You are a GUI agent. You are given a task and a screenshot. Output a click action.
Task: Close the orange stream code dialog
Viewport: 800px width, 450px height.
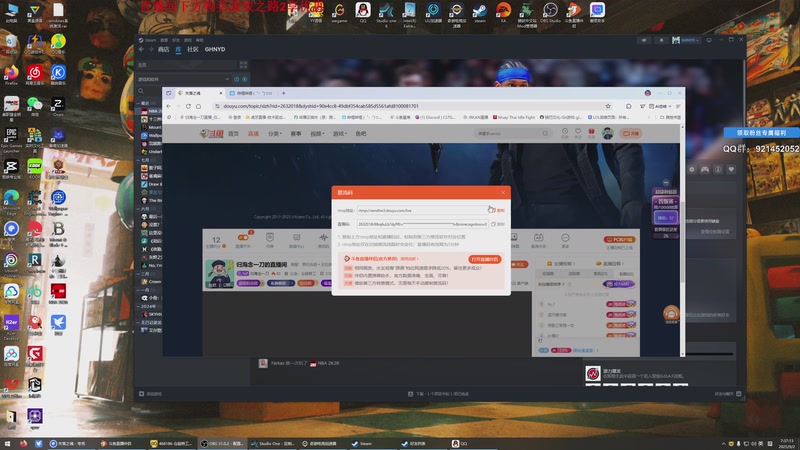(503, 192)
